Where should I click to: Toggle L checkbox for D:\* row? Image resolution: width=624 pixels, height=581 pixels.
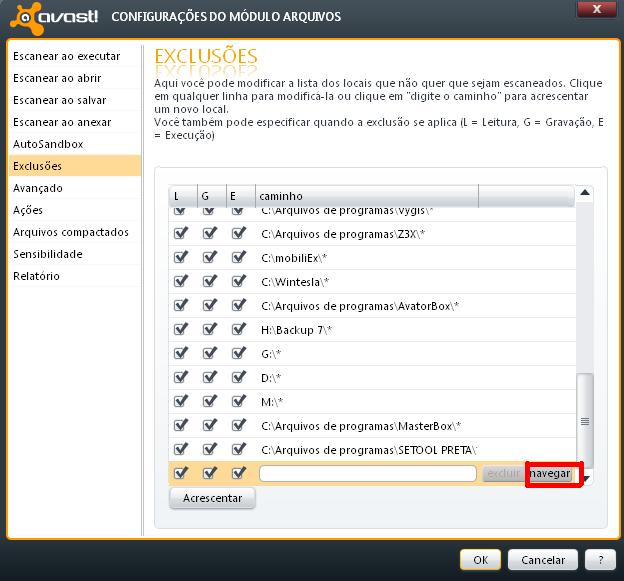pyautogui.click(x=181, y=377)
